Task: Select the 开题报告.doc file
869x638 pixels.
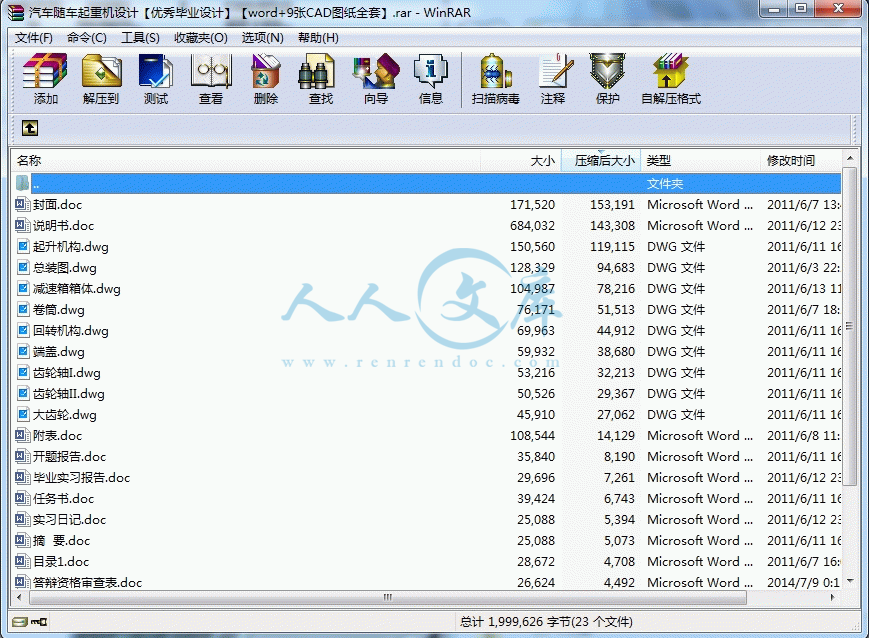Action: tap(69, 457)
